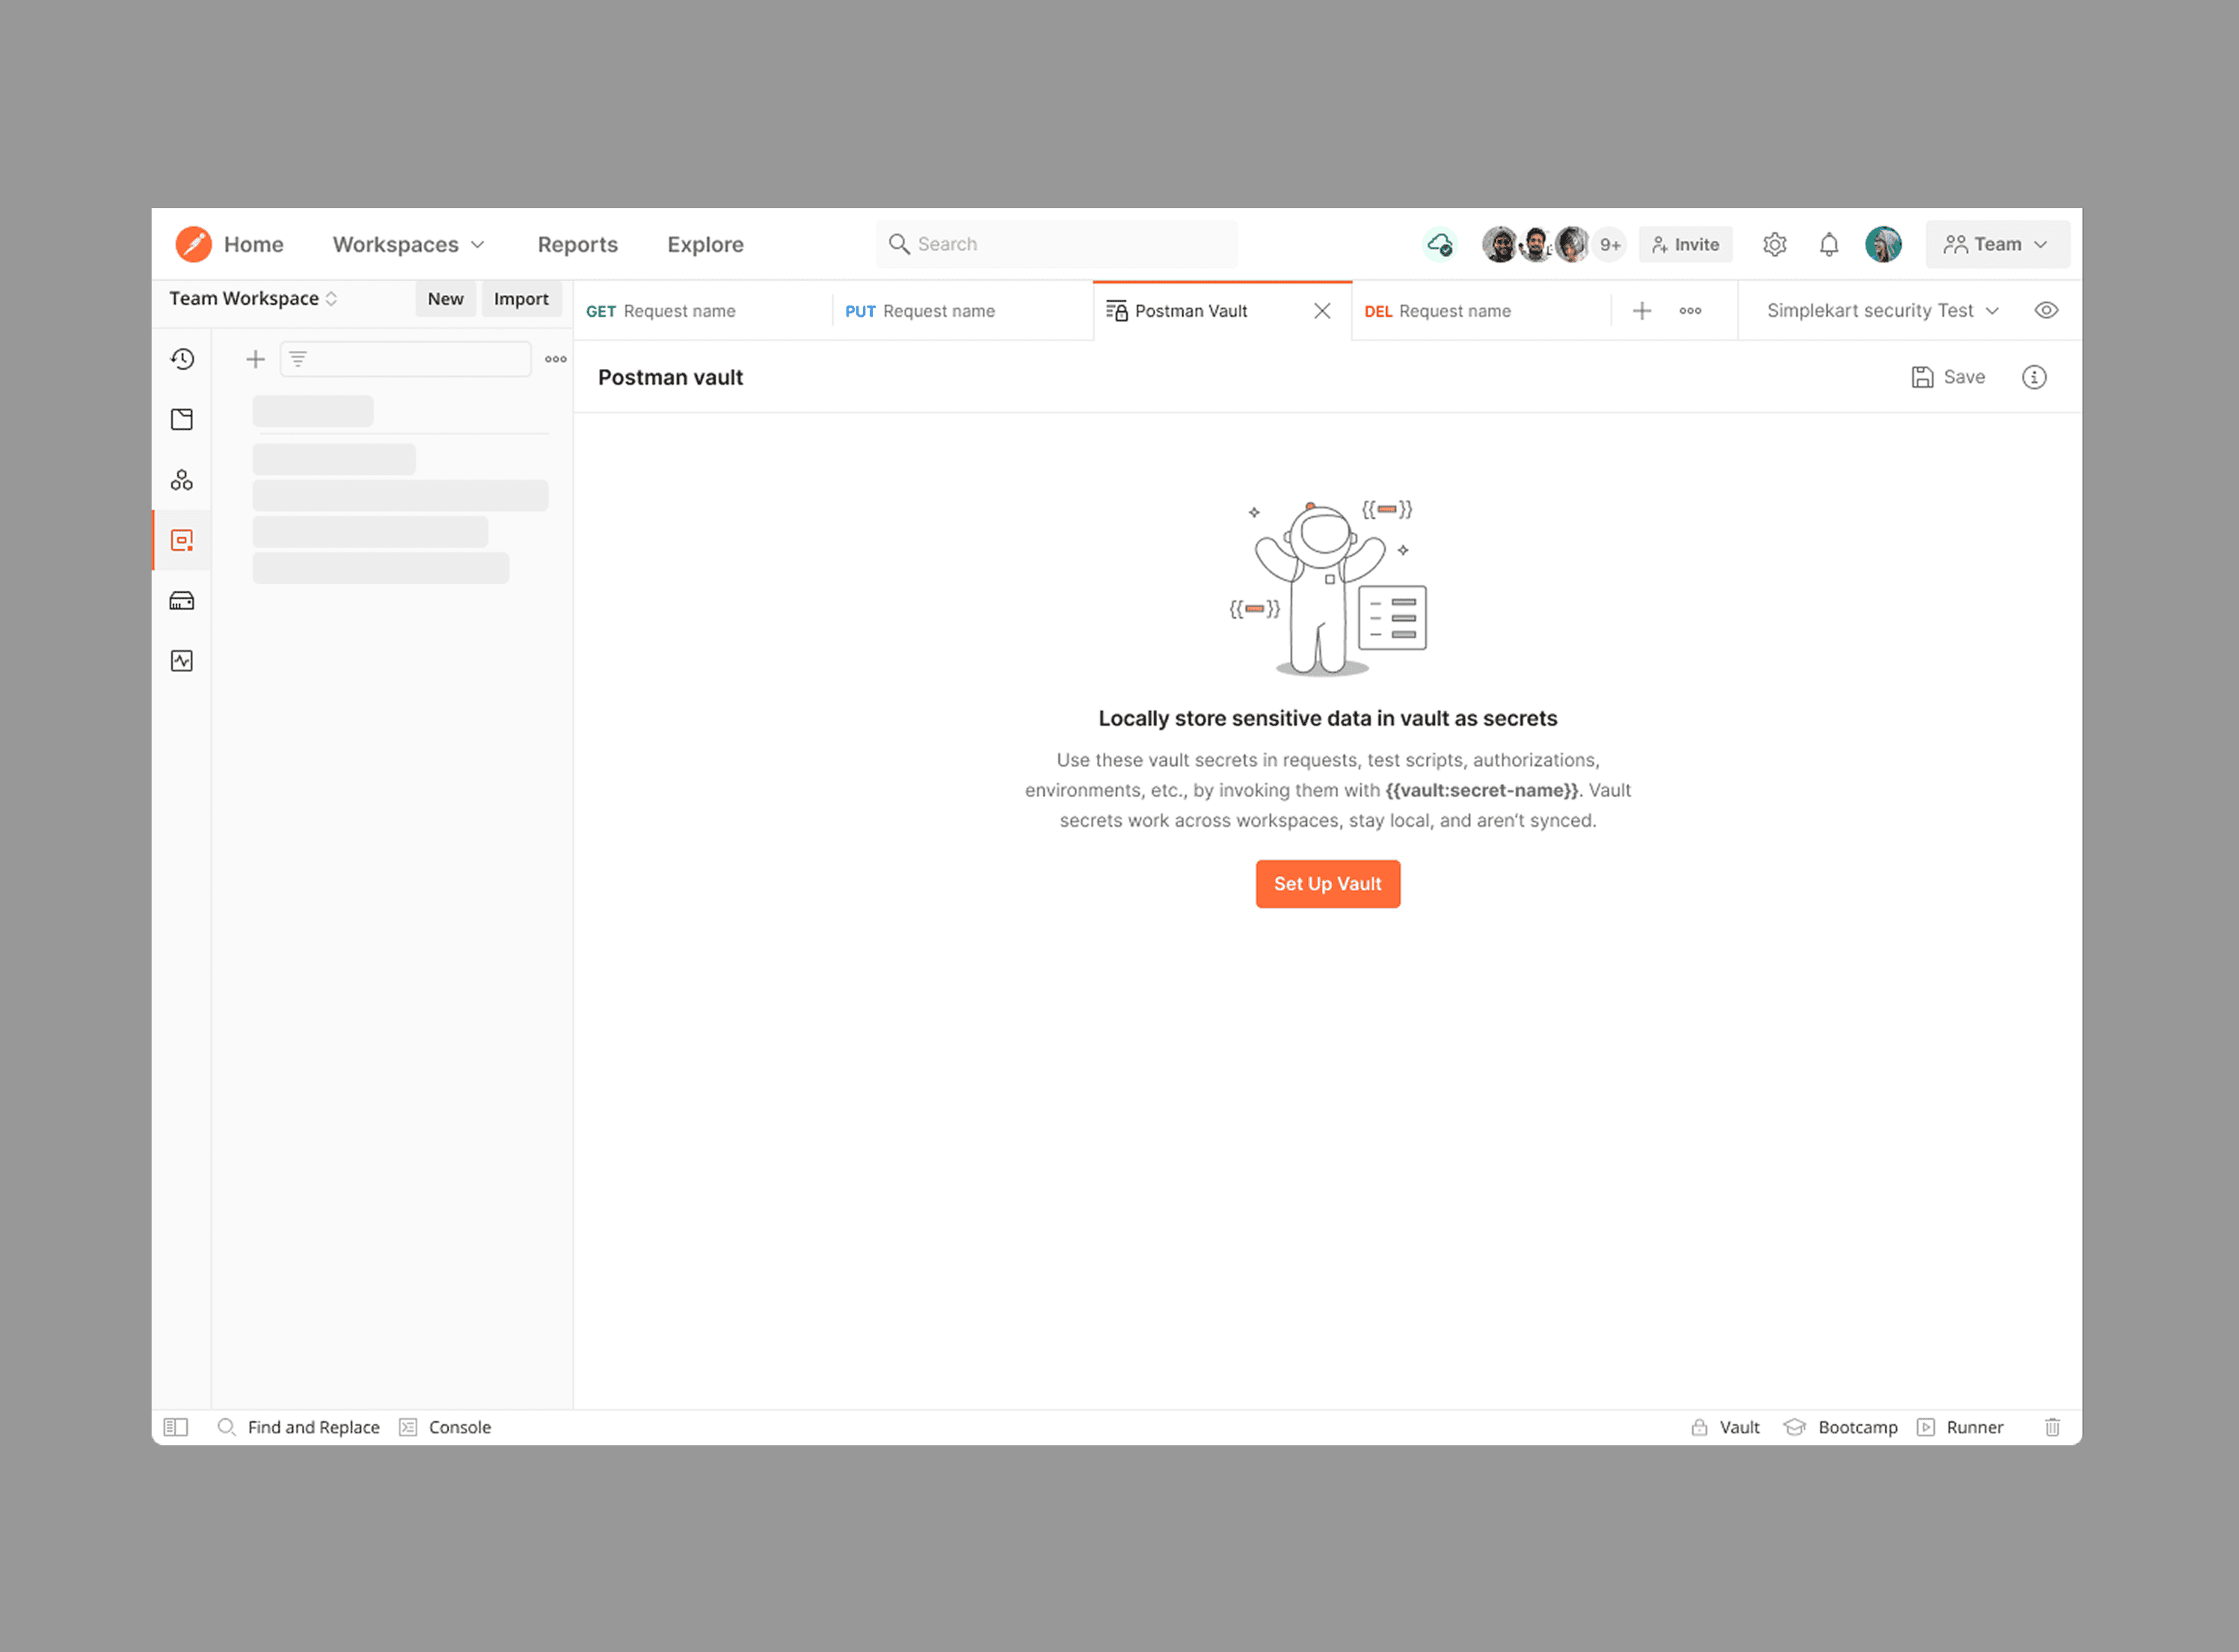The width and height of the screenshot is (2239, 1652).
Task: Open the Team dropdown menu
Action: (1997, 244)
